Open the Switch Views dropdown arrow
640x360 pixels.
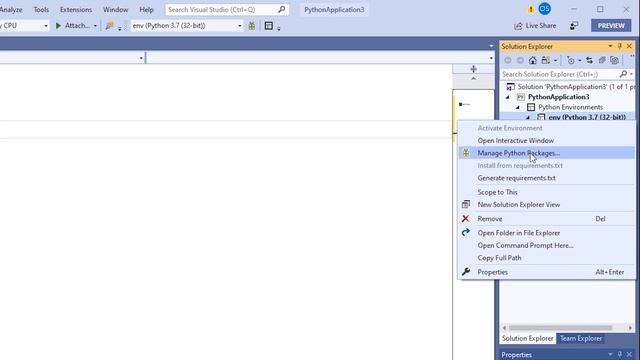pos(556,61)
